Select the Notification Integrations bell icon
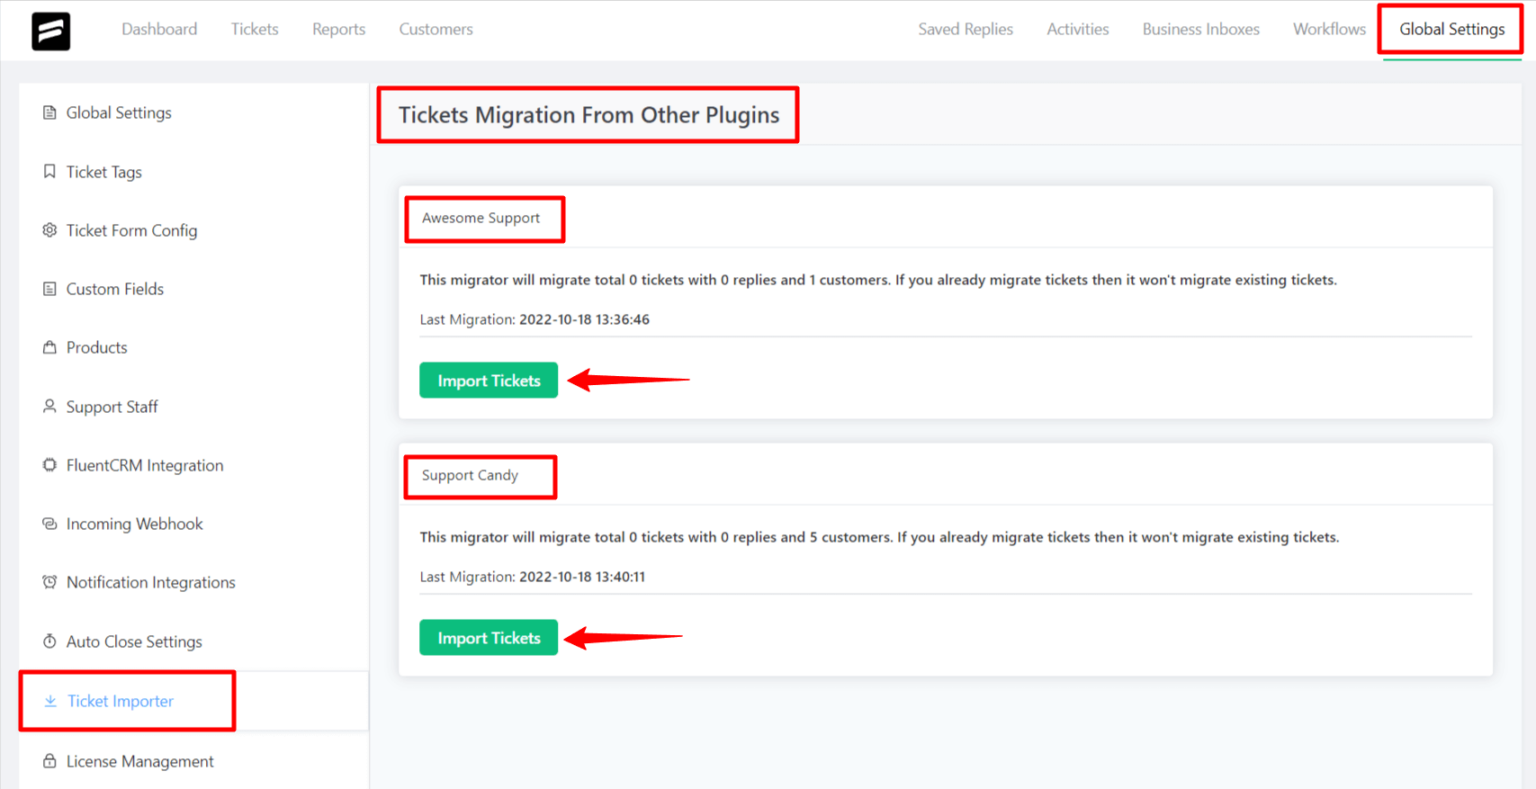 click(x=48, y=582)
